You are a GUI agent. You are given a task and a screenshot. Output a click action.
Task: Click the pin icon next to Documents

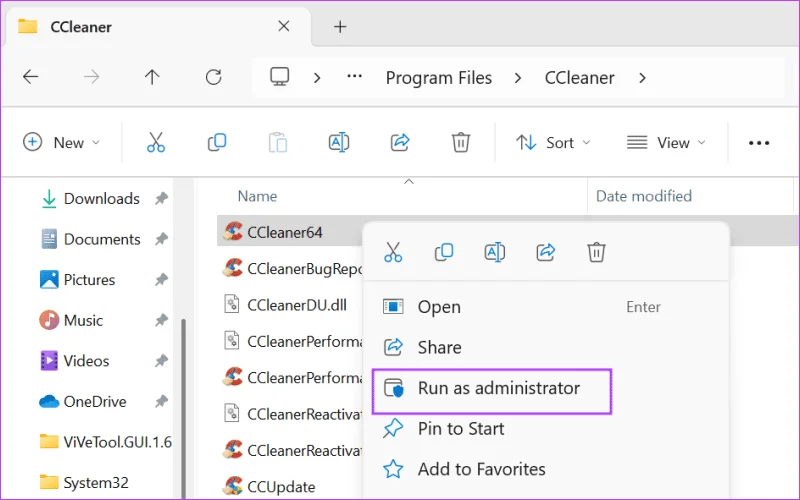[x=161, y=239]
